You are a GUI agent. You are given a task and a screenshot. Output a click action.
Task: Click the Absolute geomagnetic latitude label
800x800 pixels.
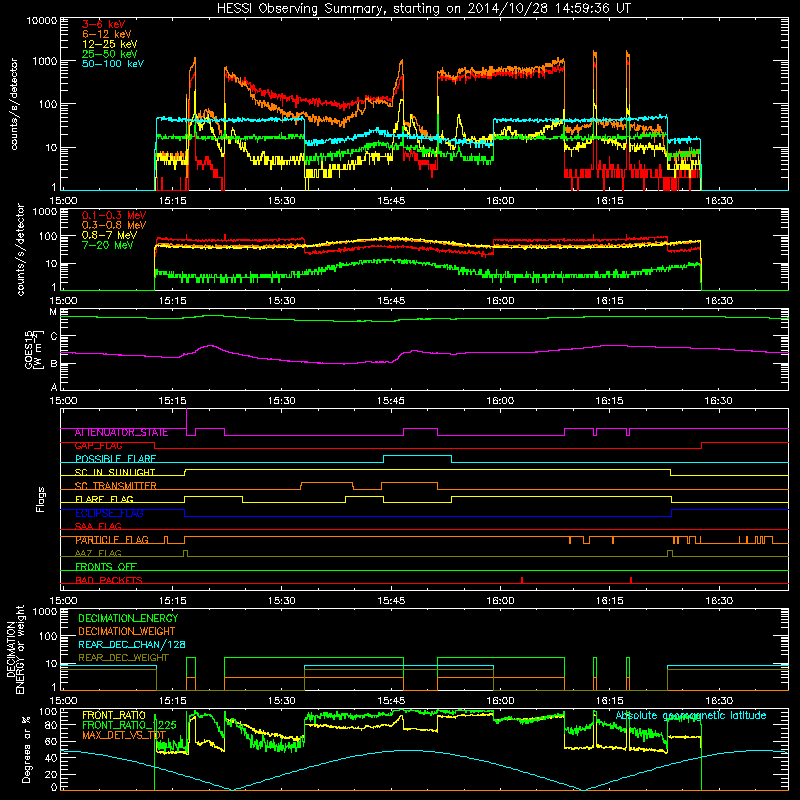click(x=691, y=716)
